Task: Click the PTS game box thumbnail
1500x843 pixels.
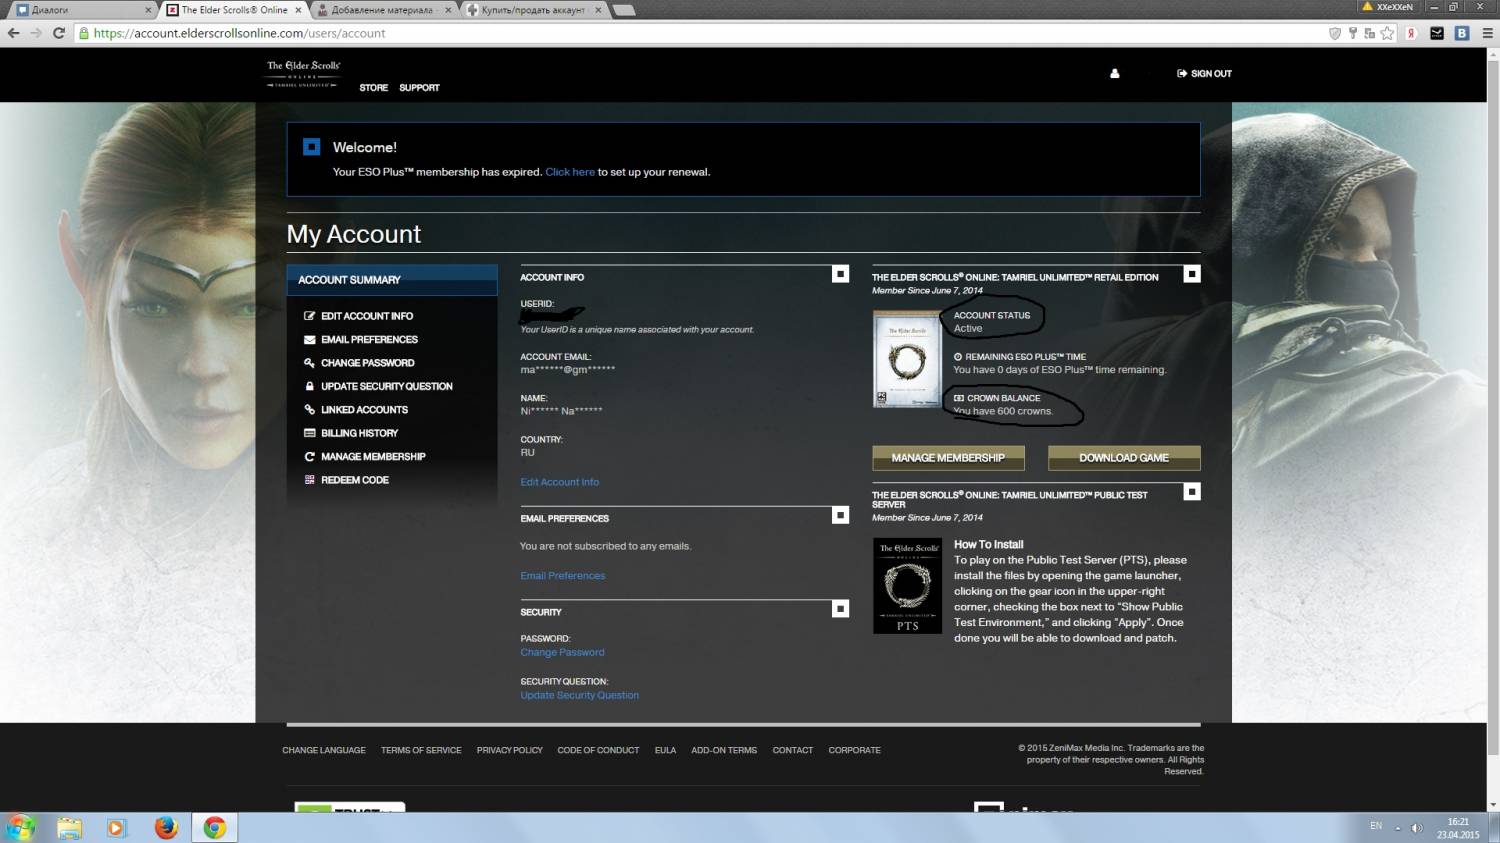Action: click(x=907, y=586)
